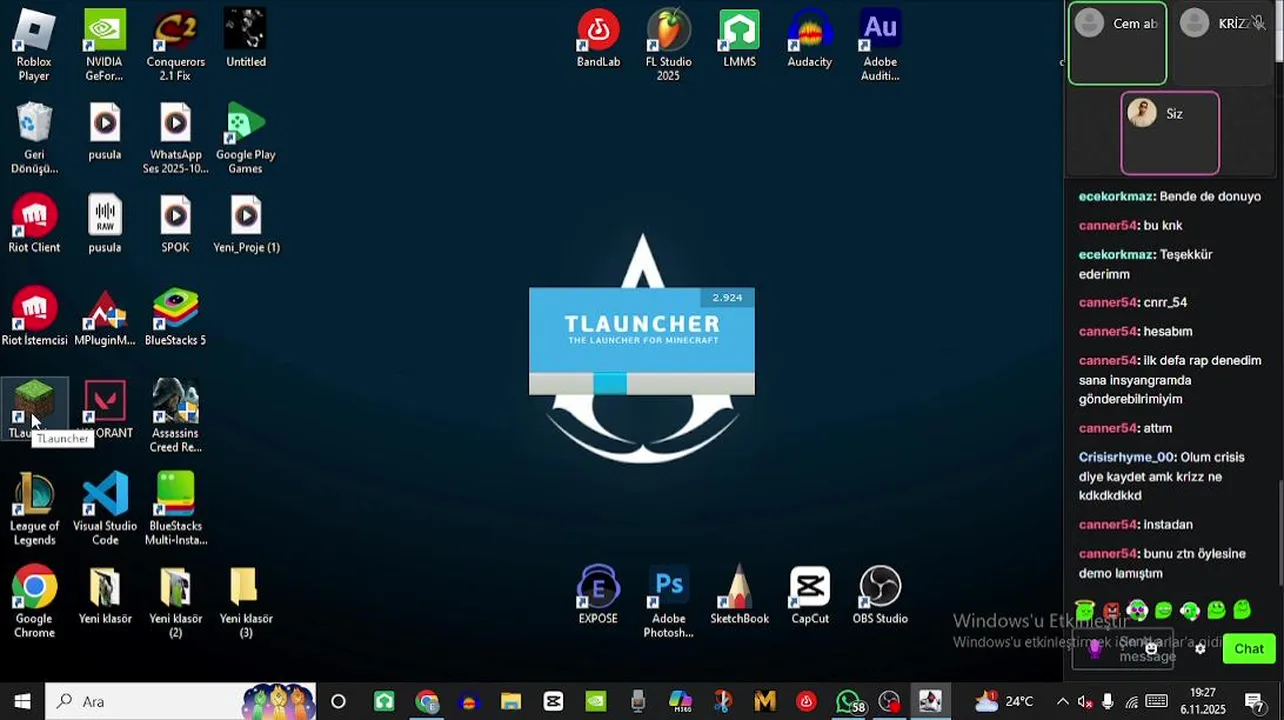Launch BandLab desktop shortcut
Image resolution: width=1284 pixels, height=720 pixels.
pos(598,40)
